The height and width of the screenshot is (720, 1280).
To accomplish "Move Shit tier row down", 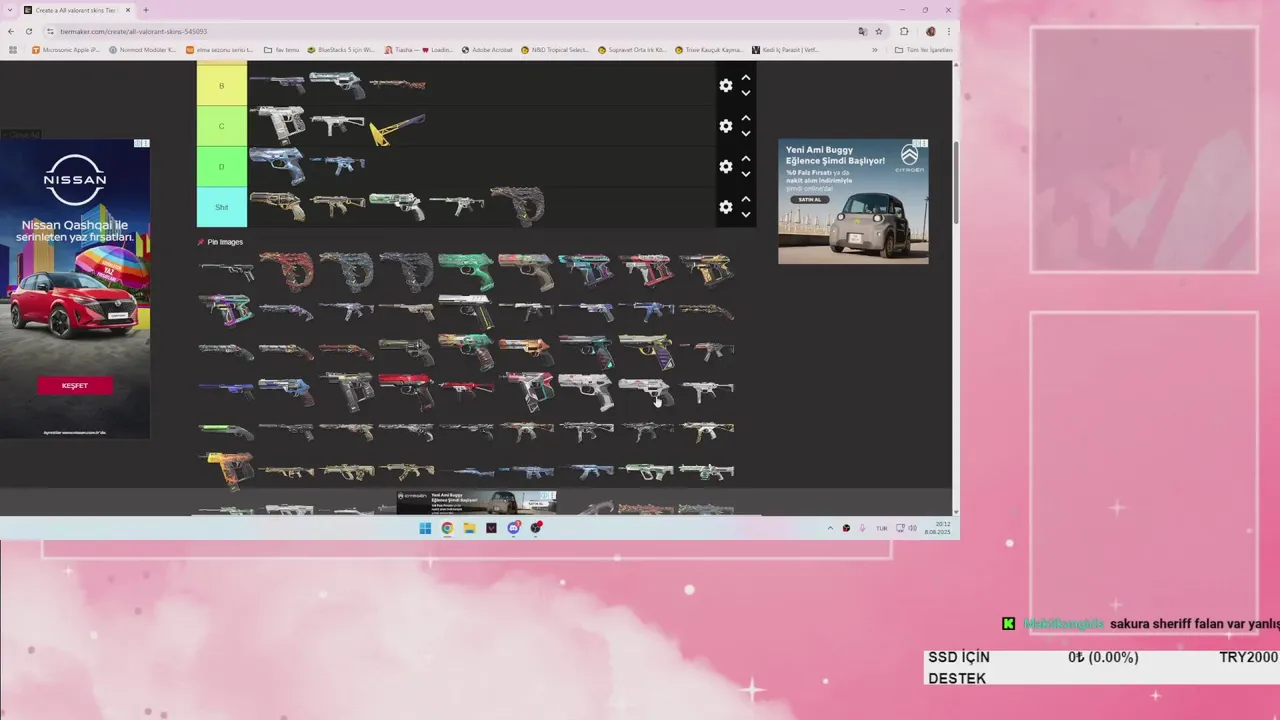I will coord(746,215).
